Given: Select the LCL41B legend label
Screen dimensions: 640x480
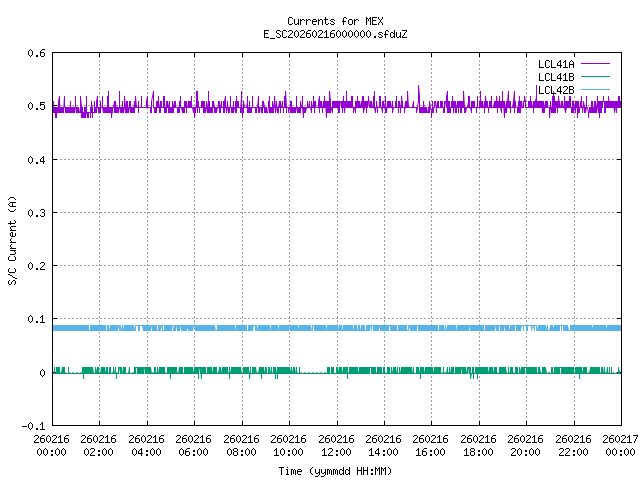Looking at the screenshot, I should click(555, 77).
